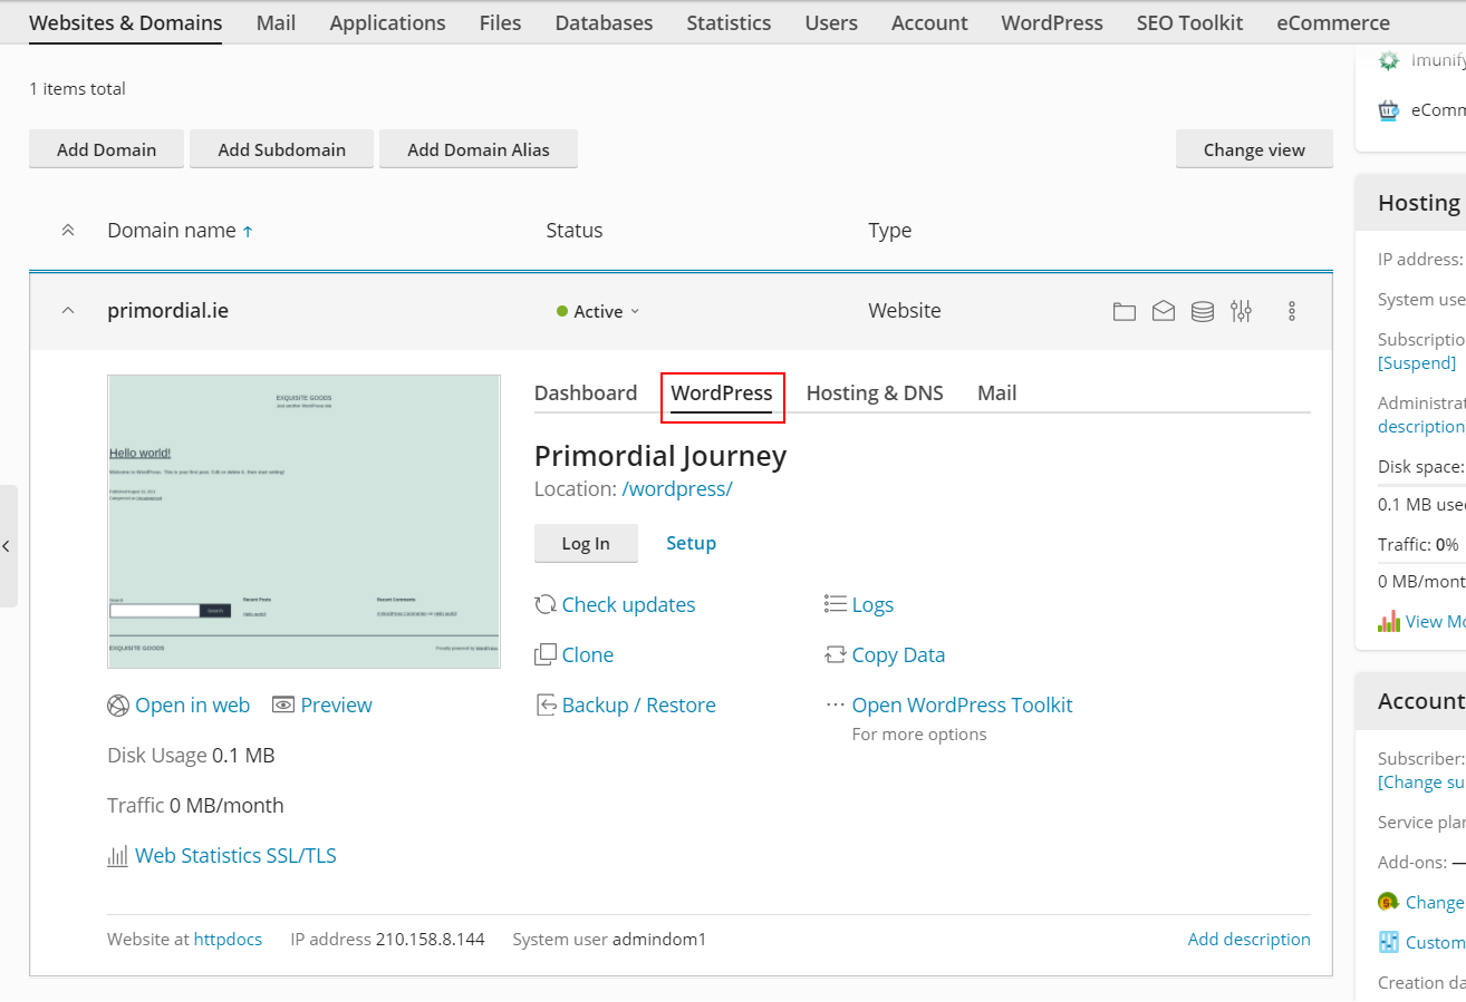Click the website preview thumbnail
The image size is (1466, 1002).
click(x=304, y=519)
